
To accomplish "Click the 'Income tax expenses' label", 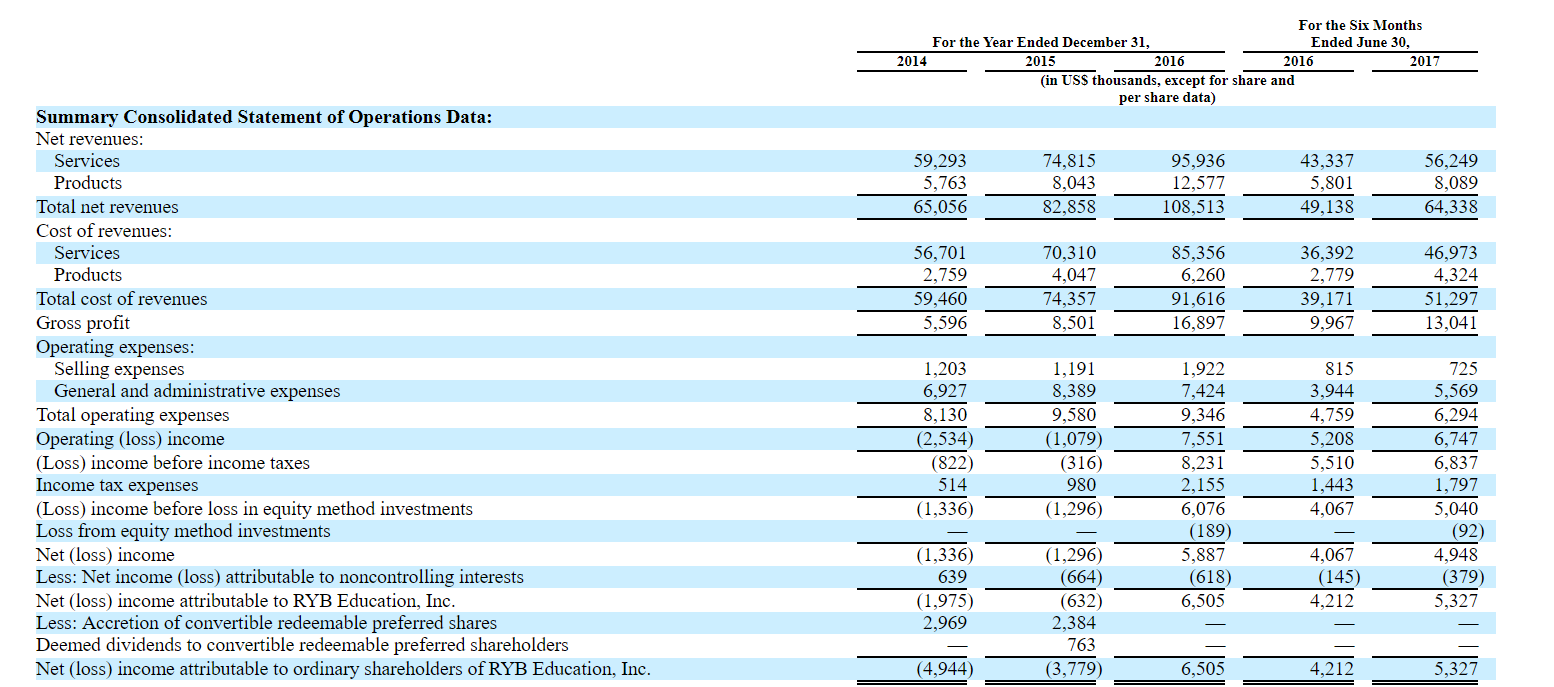I will click(117, 485).
